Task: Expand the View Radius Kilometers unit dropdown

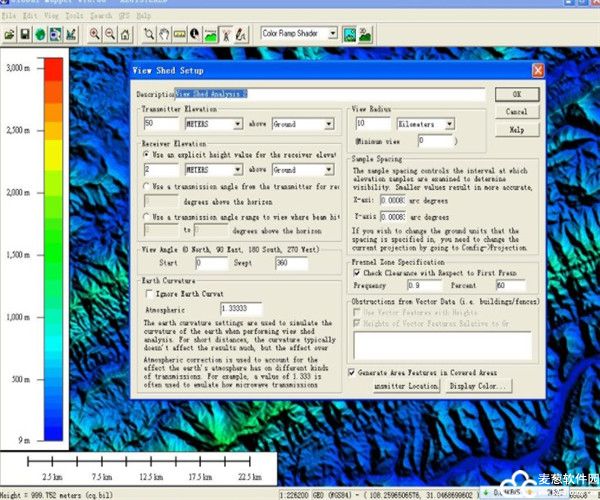Action: [449, 125]
